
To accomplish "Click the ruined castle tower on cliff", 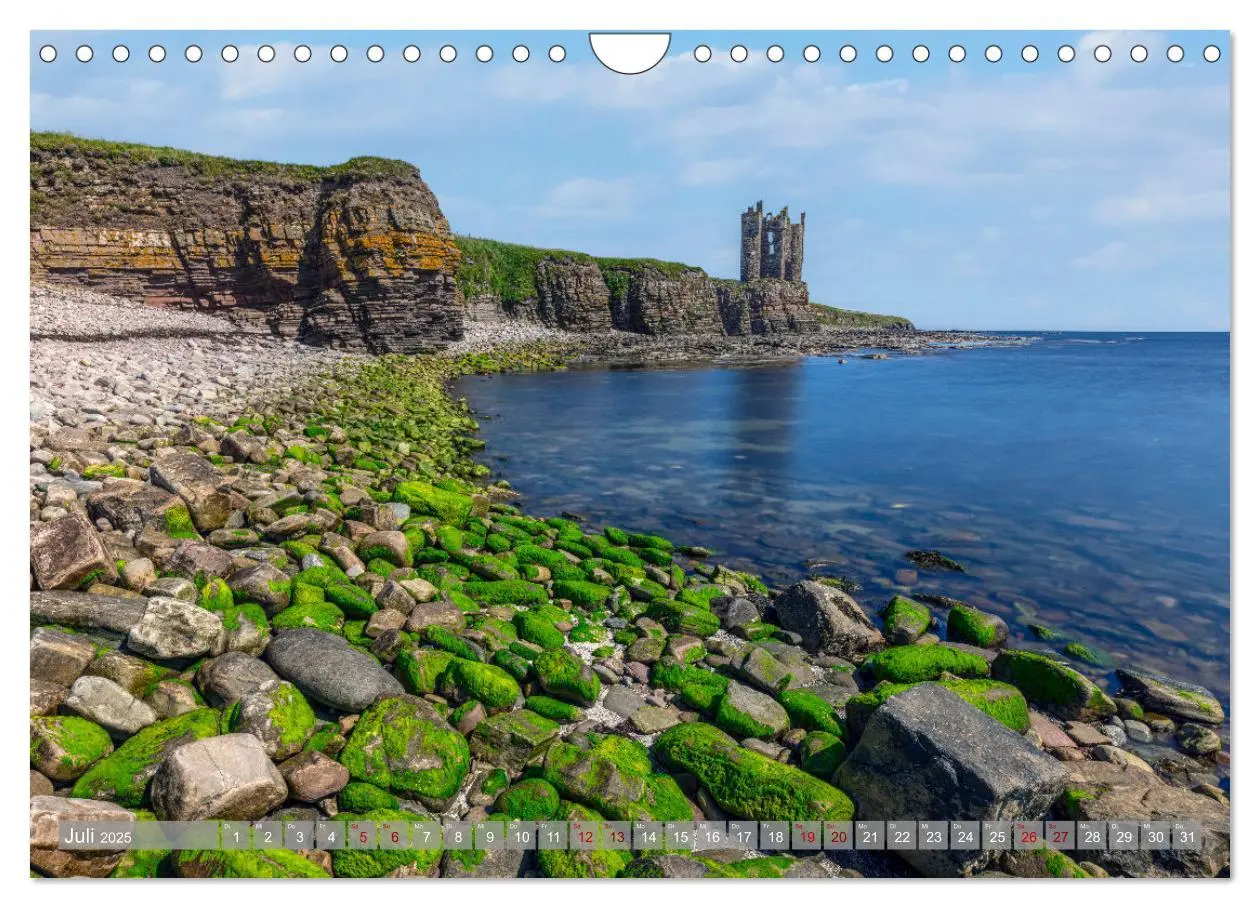I will pos(772,242).
